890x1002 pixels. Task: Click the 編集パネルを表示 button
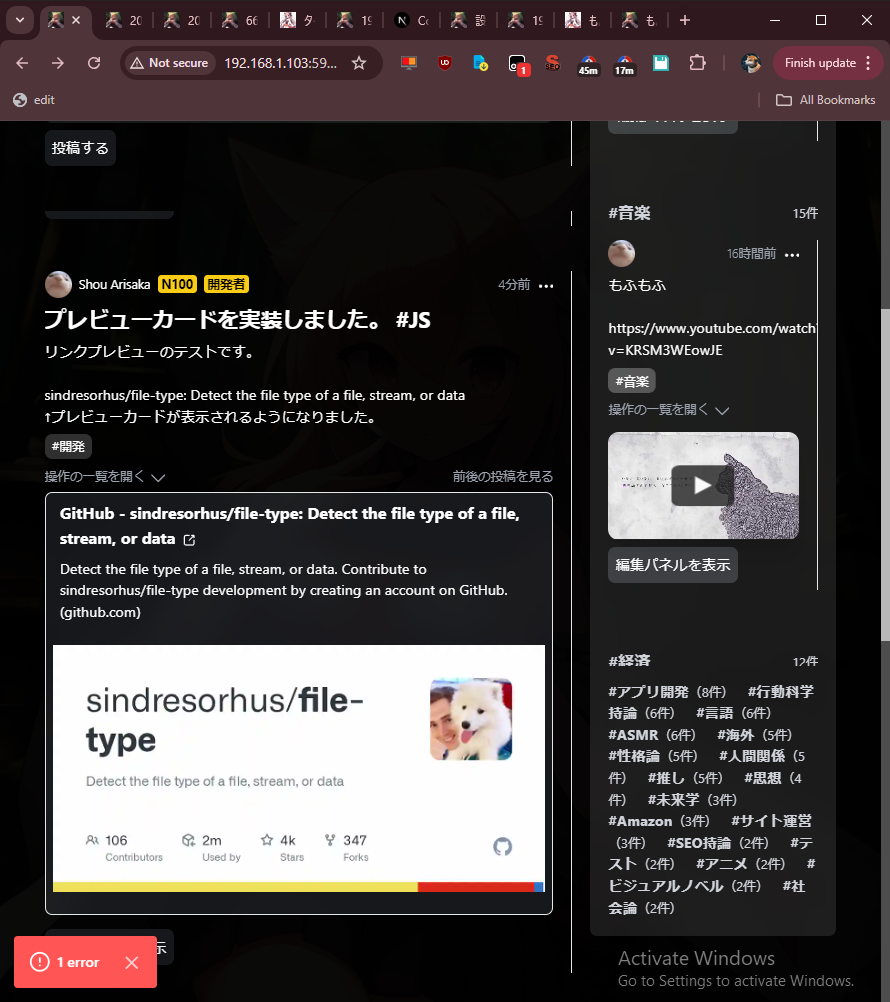672,564
